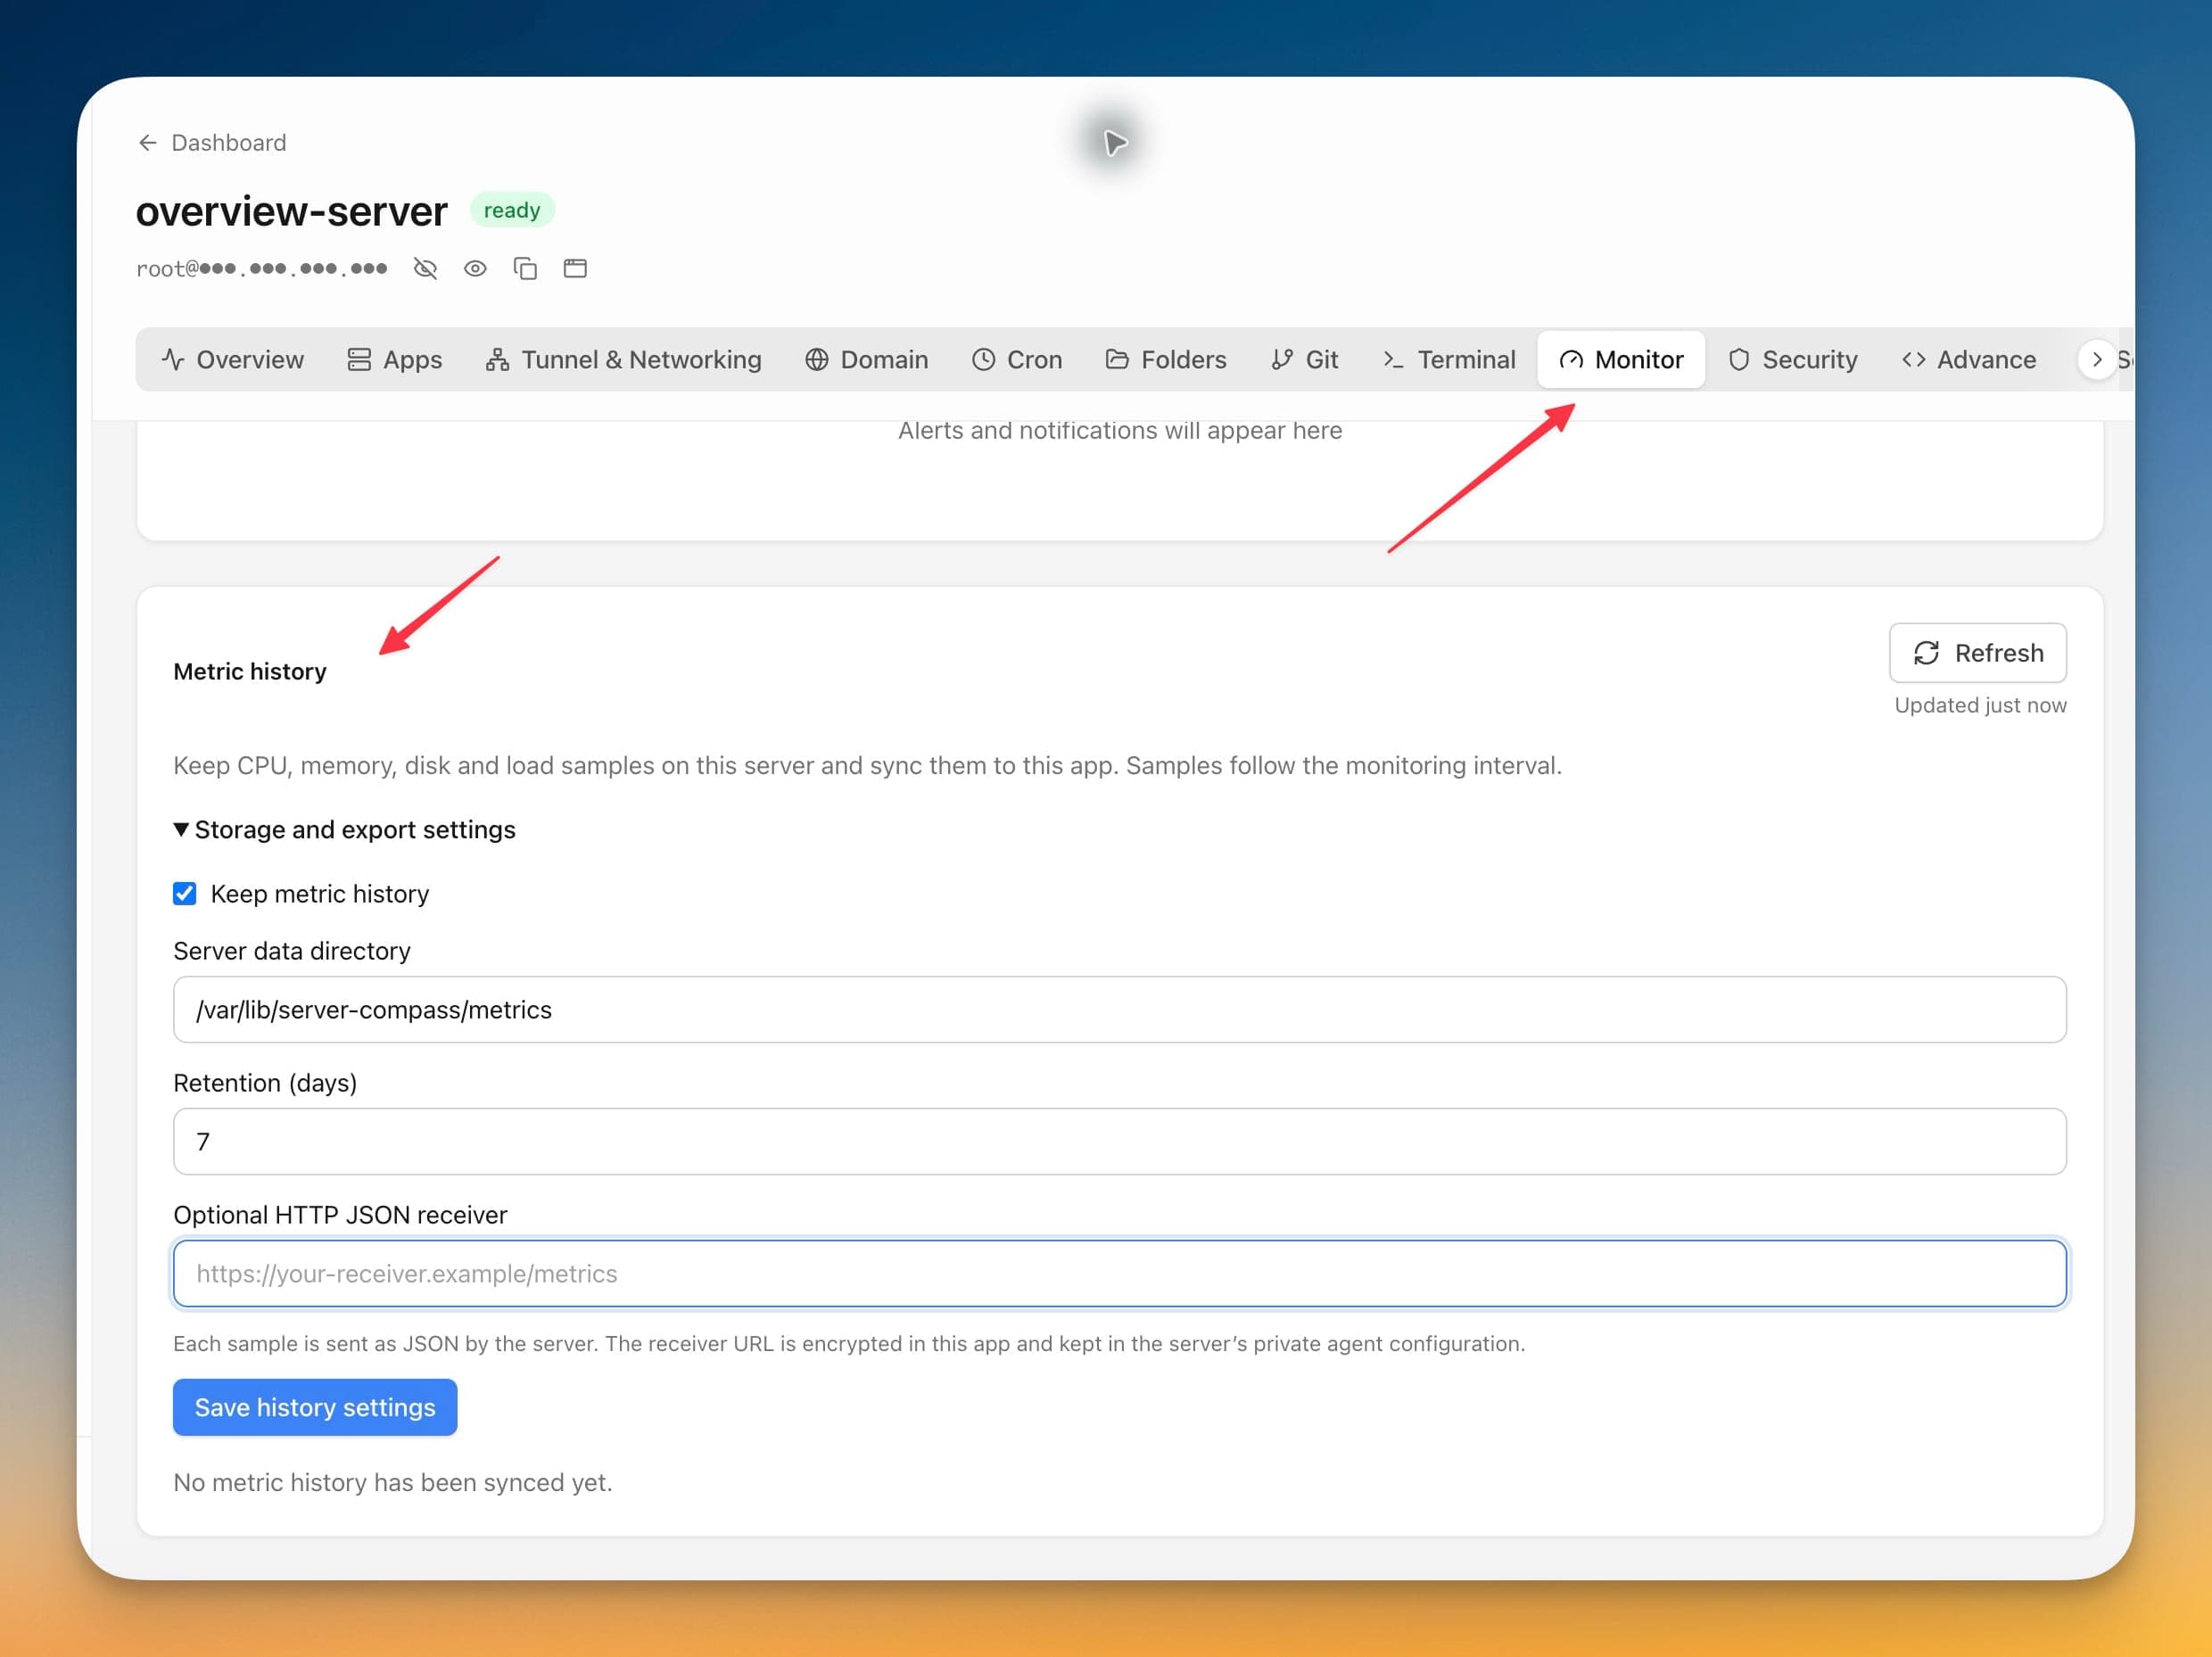The width and height of the screenshot is (2212, 1657).
Task: Refresh the metric history
Action: (1977, 653)
